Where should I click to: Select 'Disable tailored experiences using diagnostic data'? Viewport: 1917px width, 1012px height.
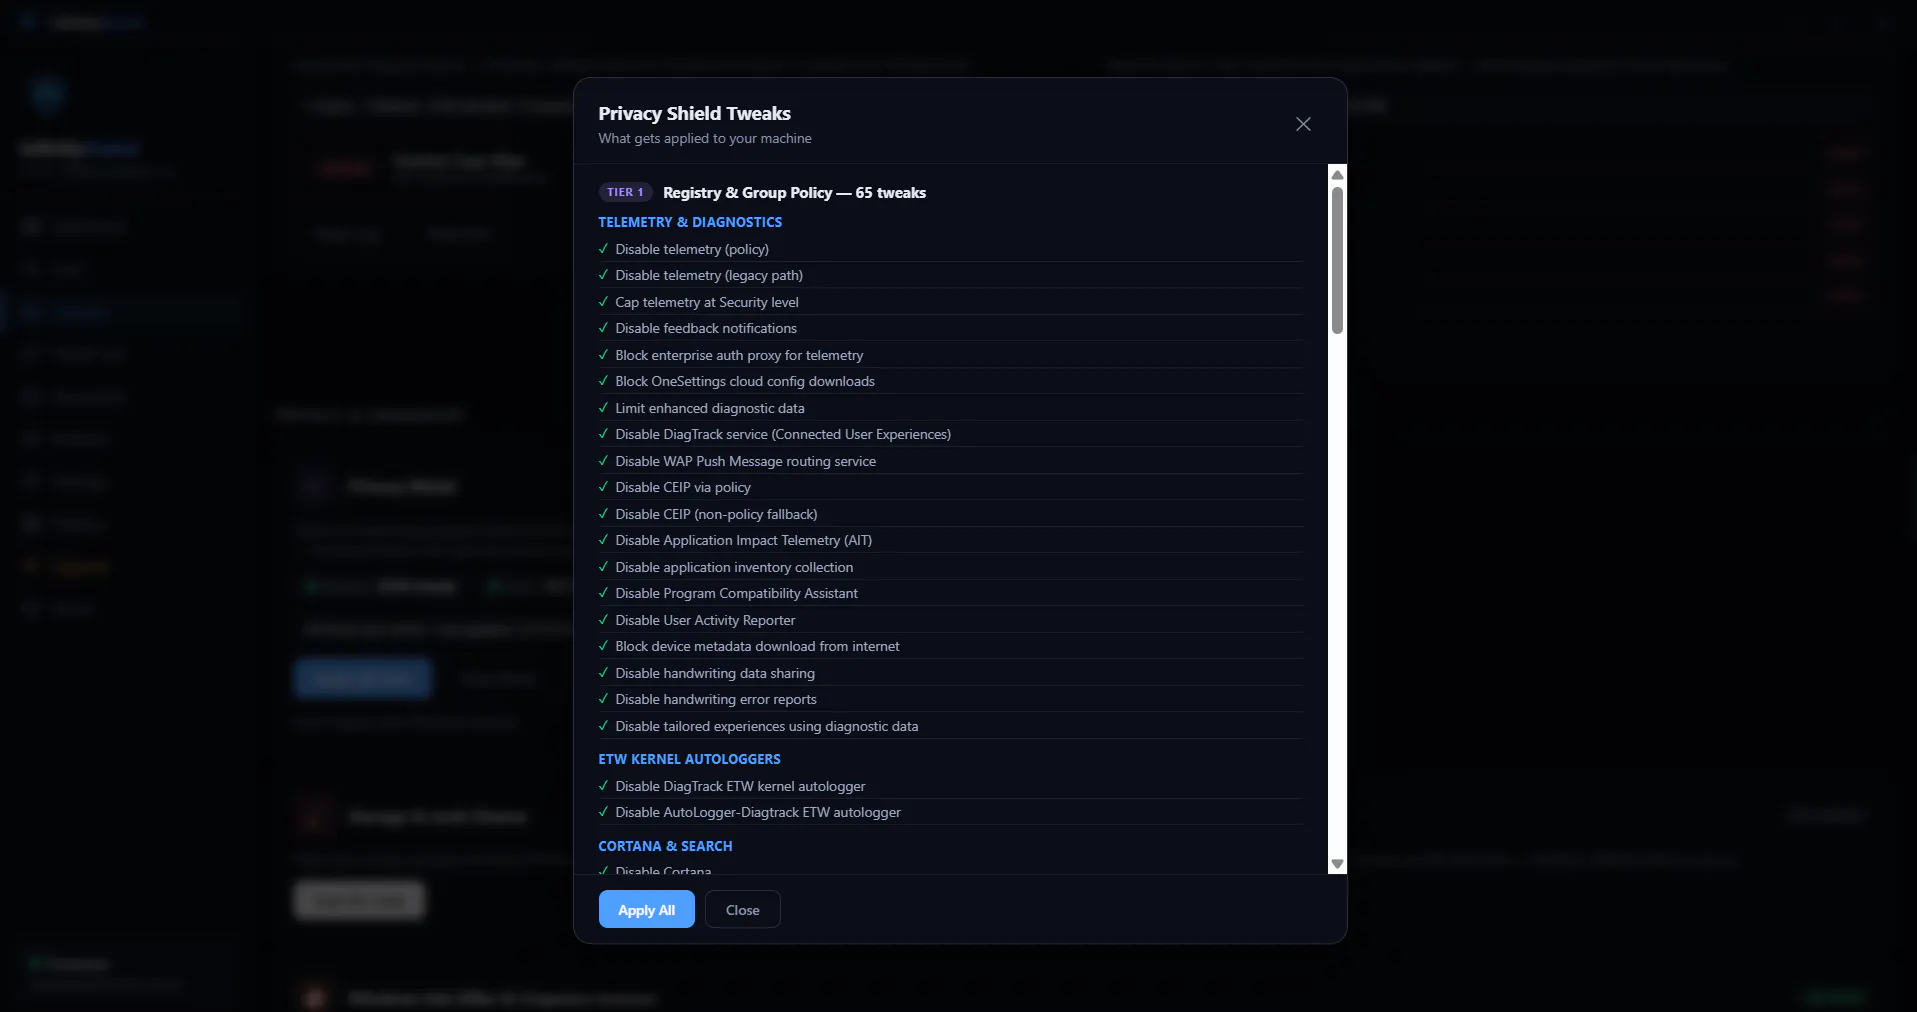951,726
